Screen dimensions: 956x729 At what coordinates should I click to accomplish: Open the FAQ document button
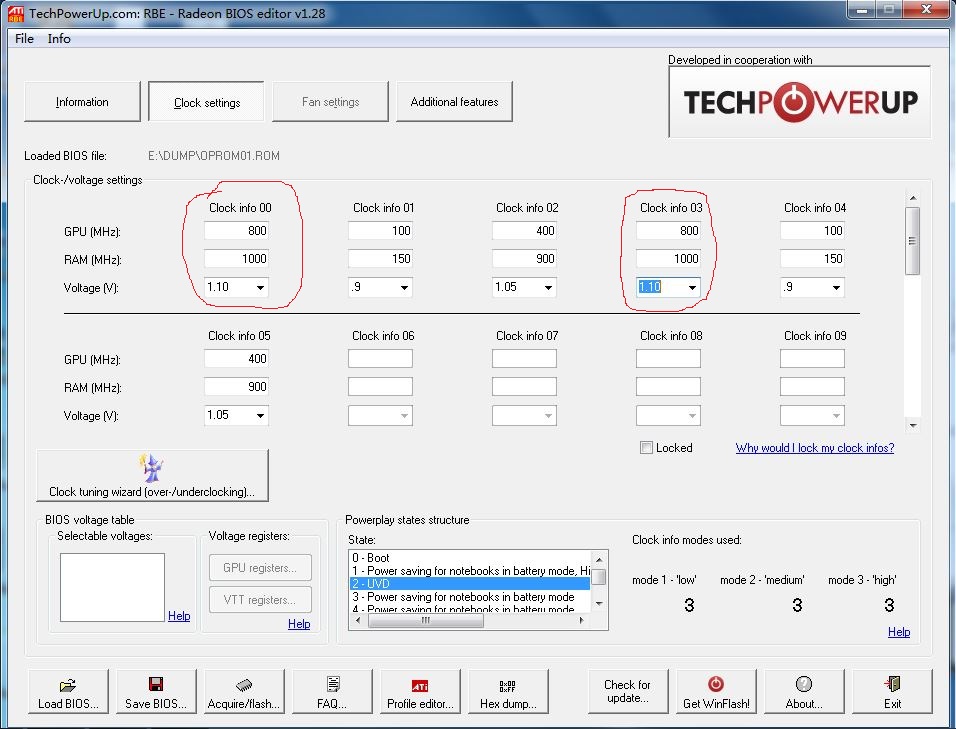click(332, 691)
